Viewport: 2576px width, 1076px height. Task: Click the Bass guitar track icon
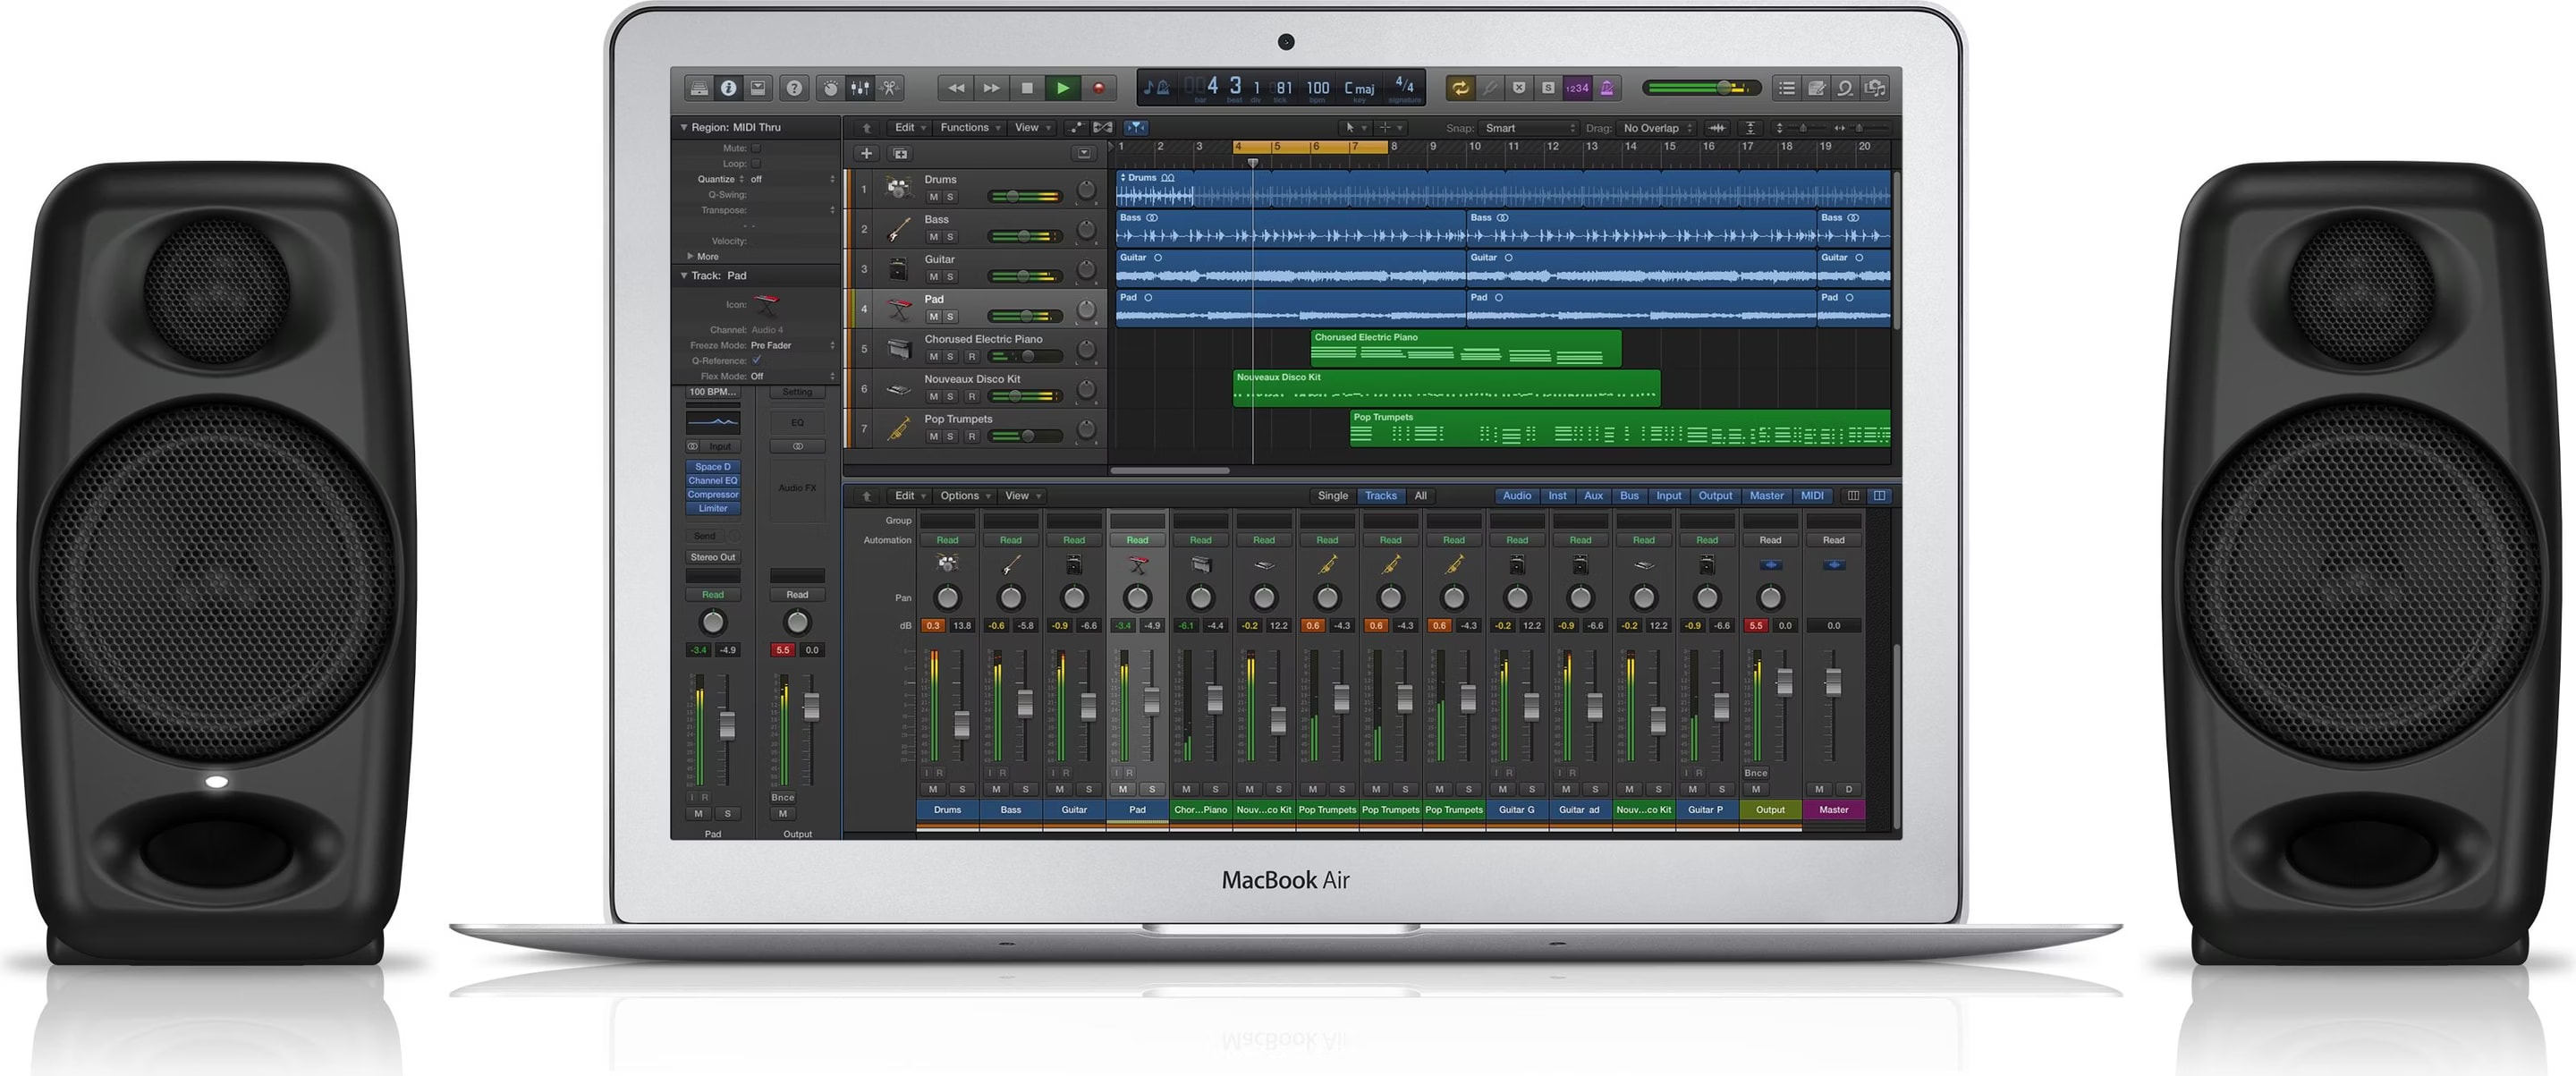(x=899, y=229)
